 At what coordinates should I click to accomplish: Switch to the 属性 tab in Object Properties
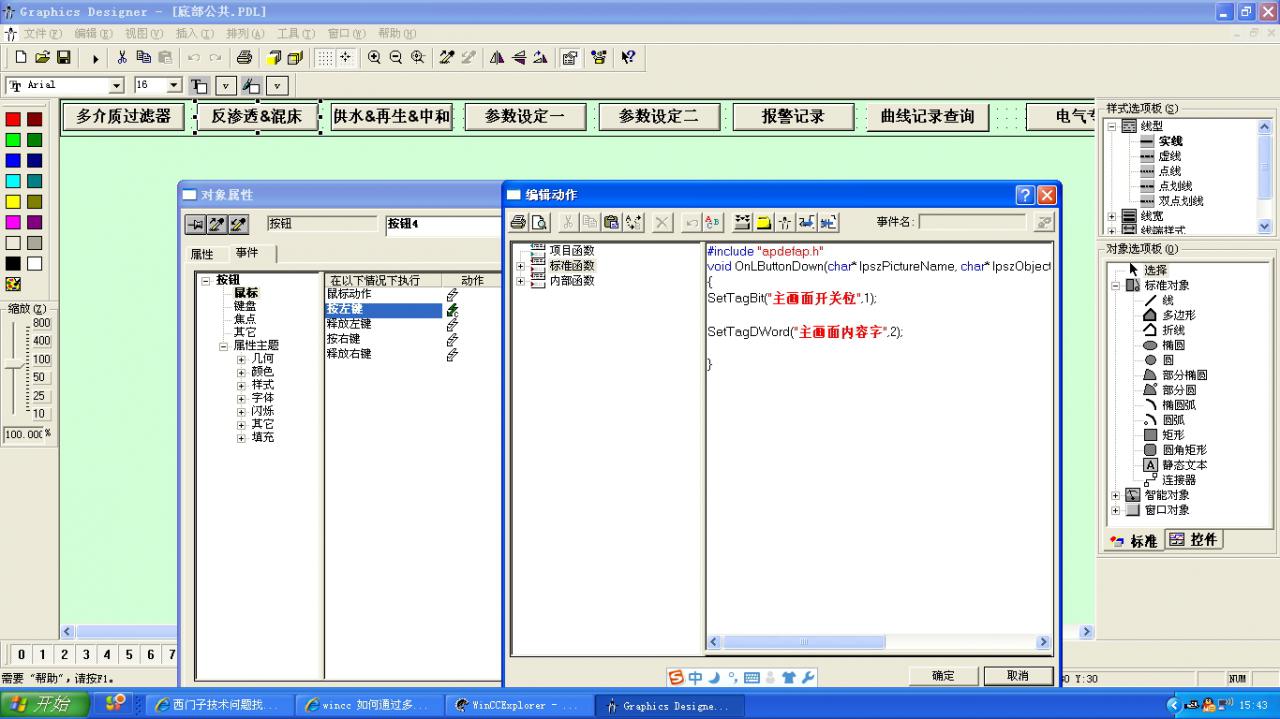tap(203, 254)
